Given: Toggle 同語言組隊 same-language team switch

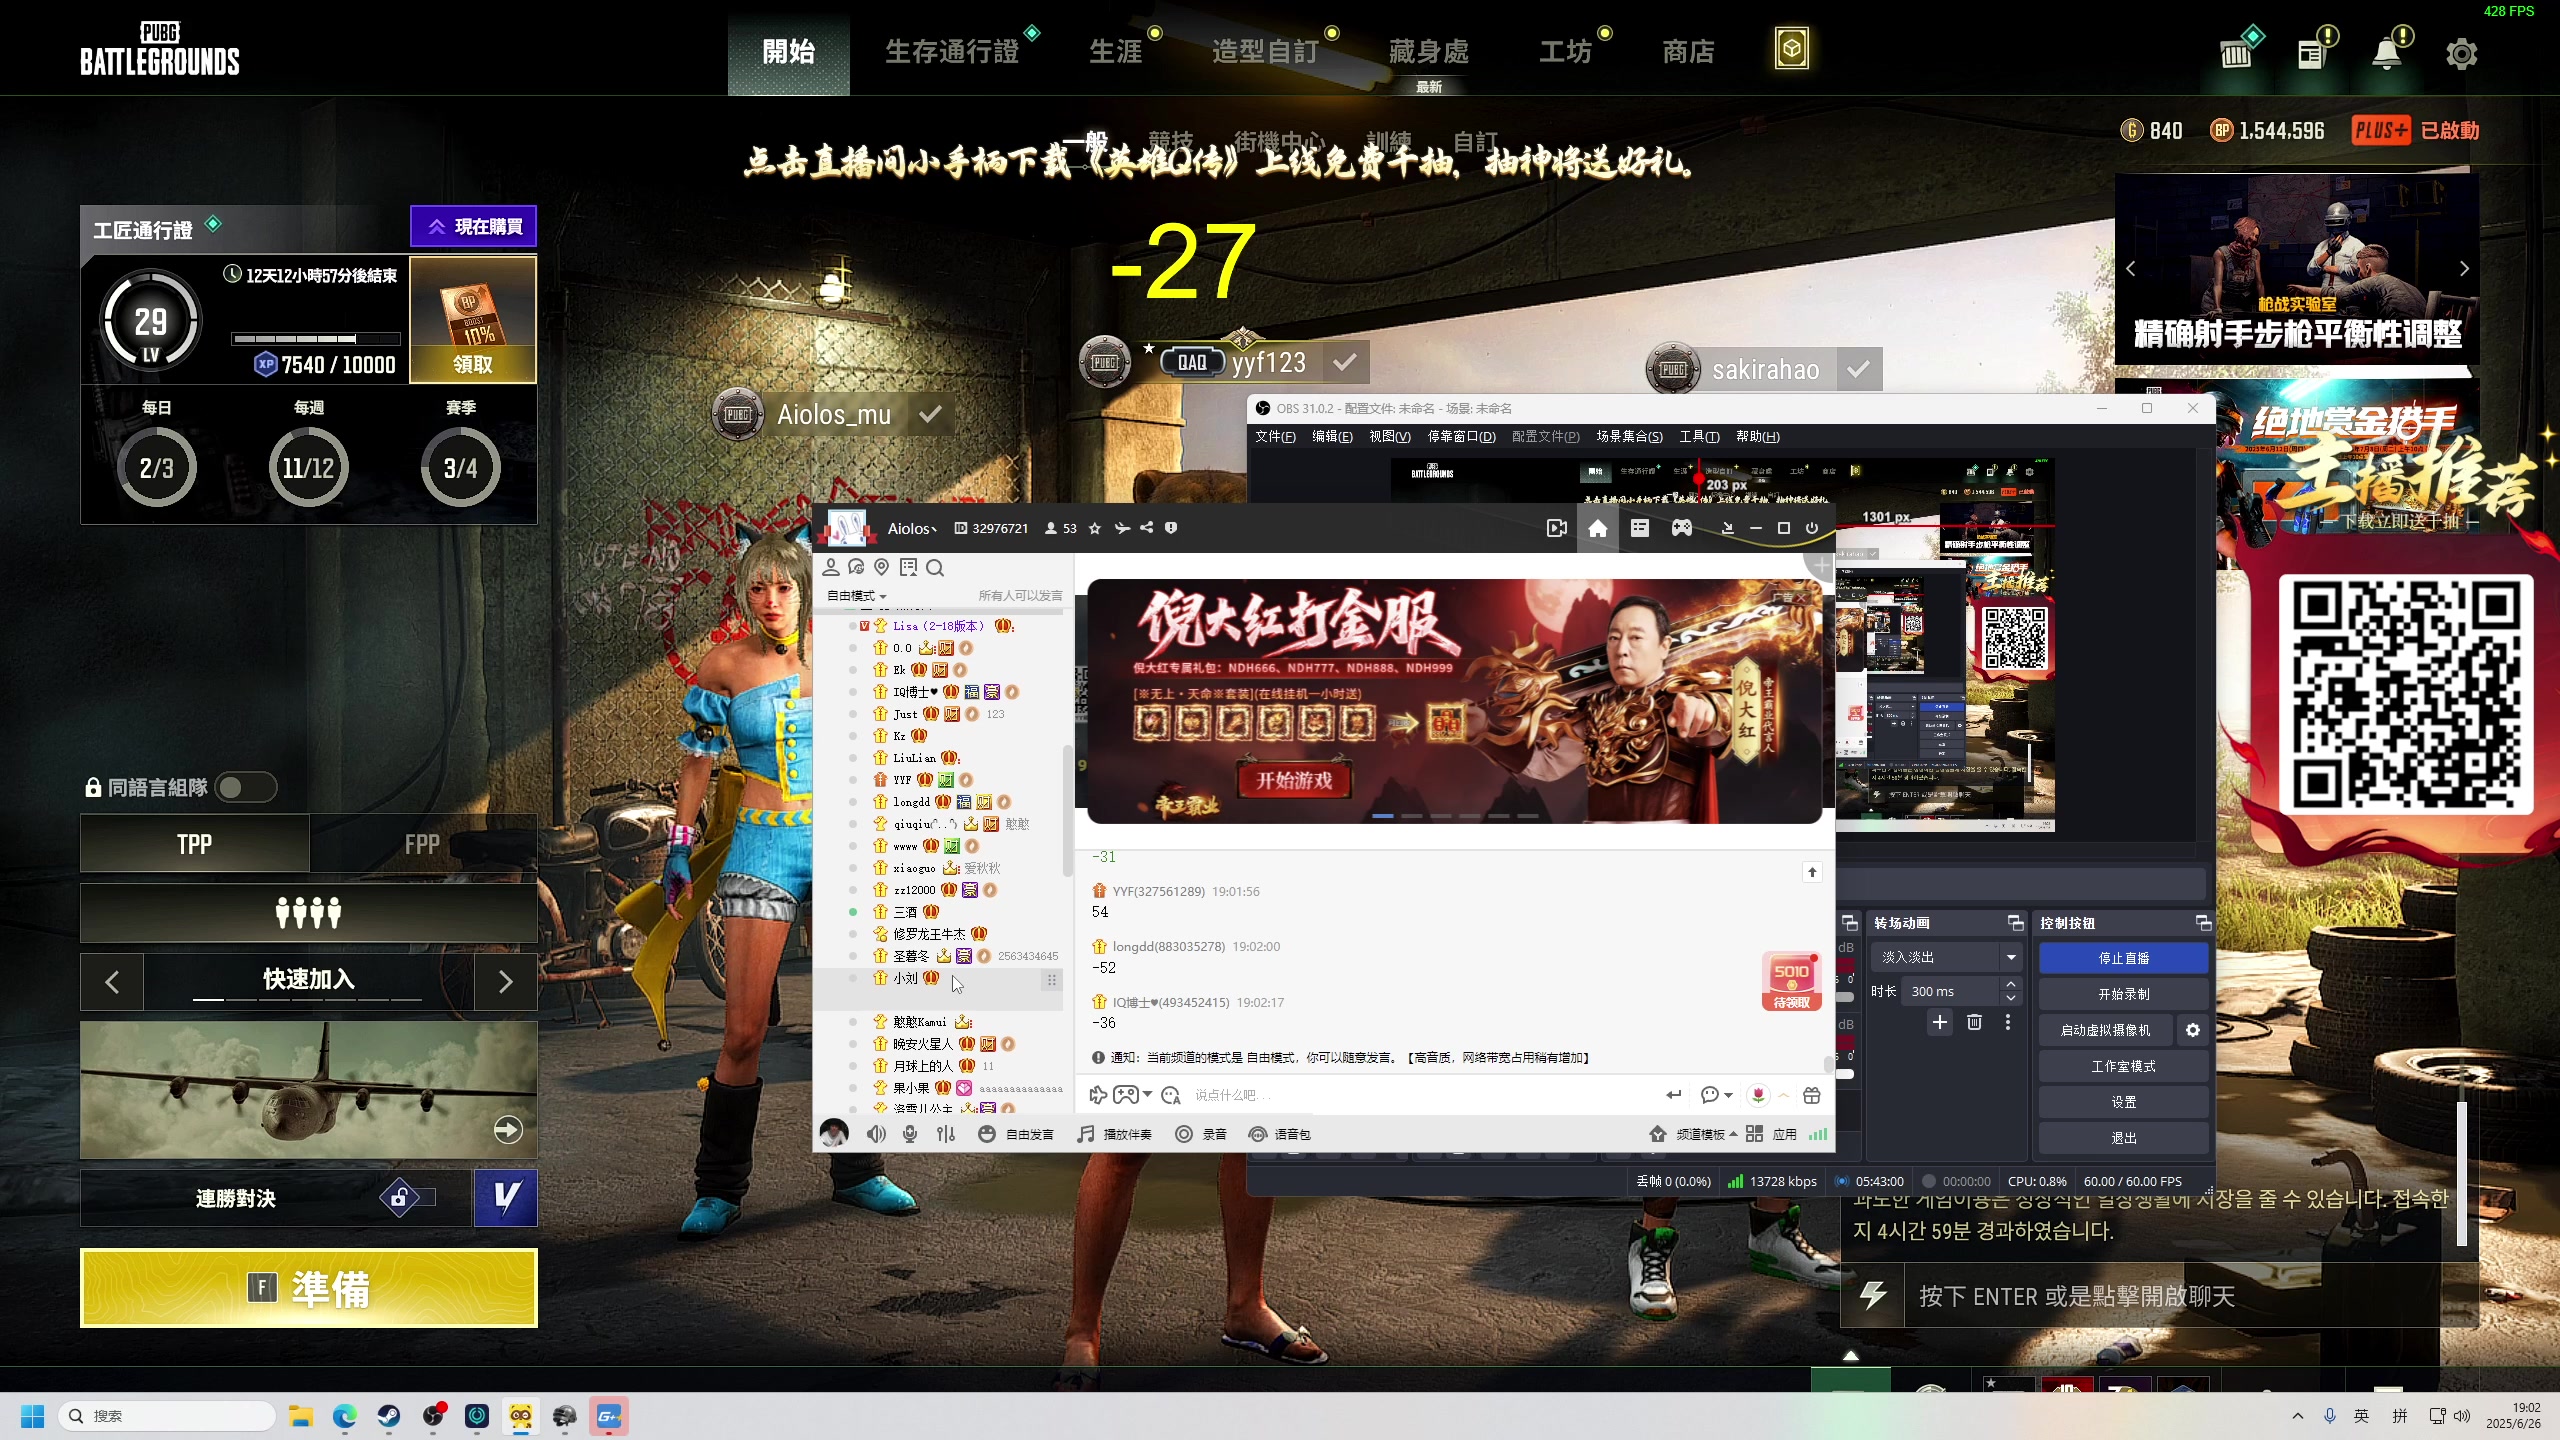Looking at the screenshot, I should tap(246, 788).
